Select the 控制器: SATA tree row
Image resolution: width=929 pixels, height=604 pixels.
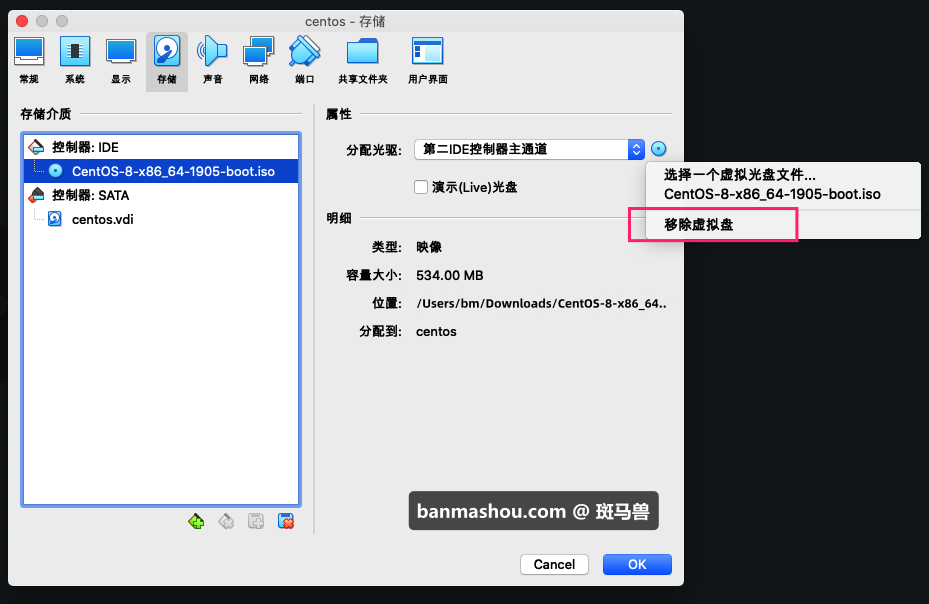[x=161, y=195]
